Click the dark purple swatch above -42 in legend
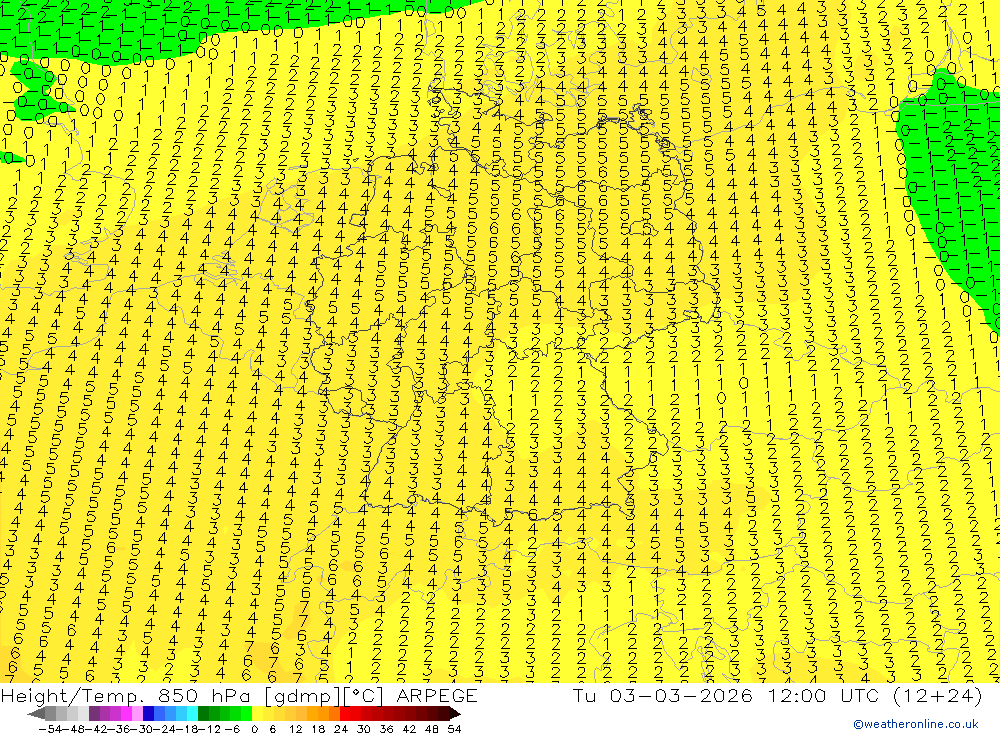The image size is (1000, 733). 94,713
